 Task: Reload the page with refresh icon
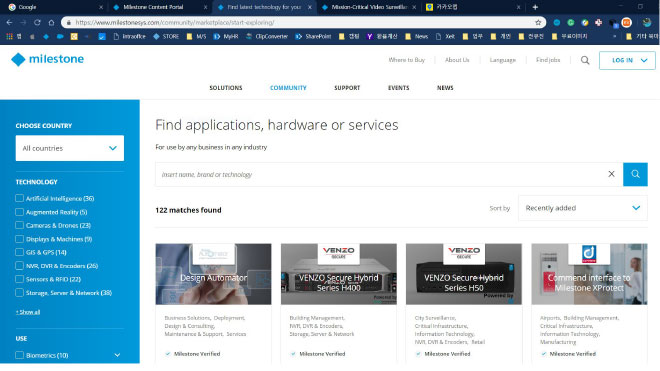[37, 22]
